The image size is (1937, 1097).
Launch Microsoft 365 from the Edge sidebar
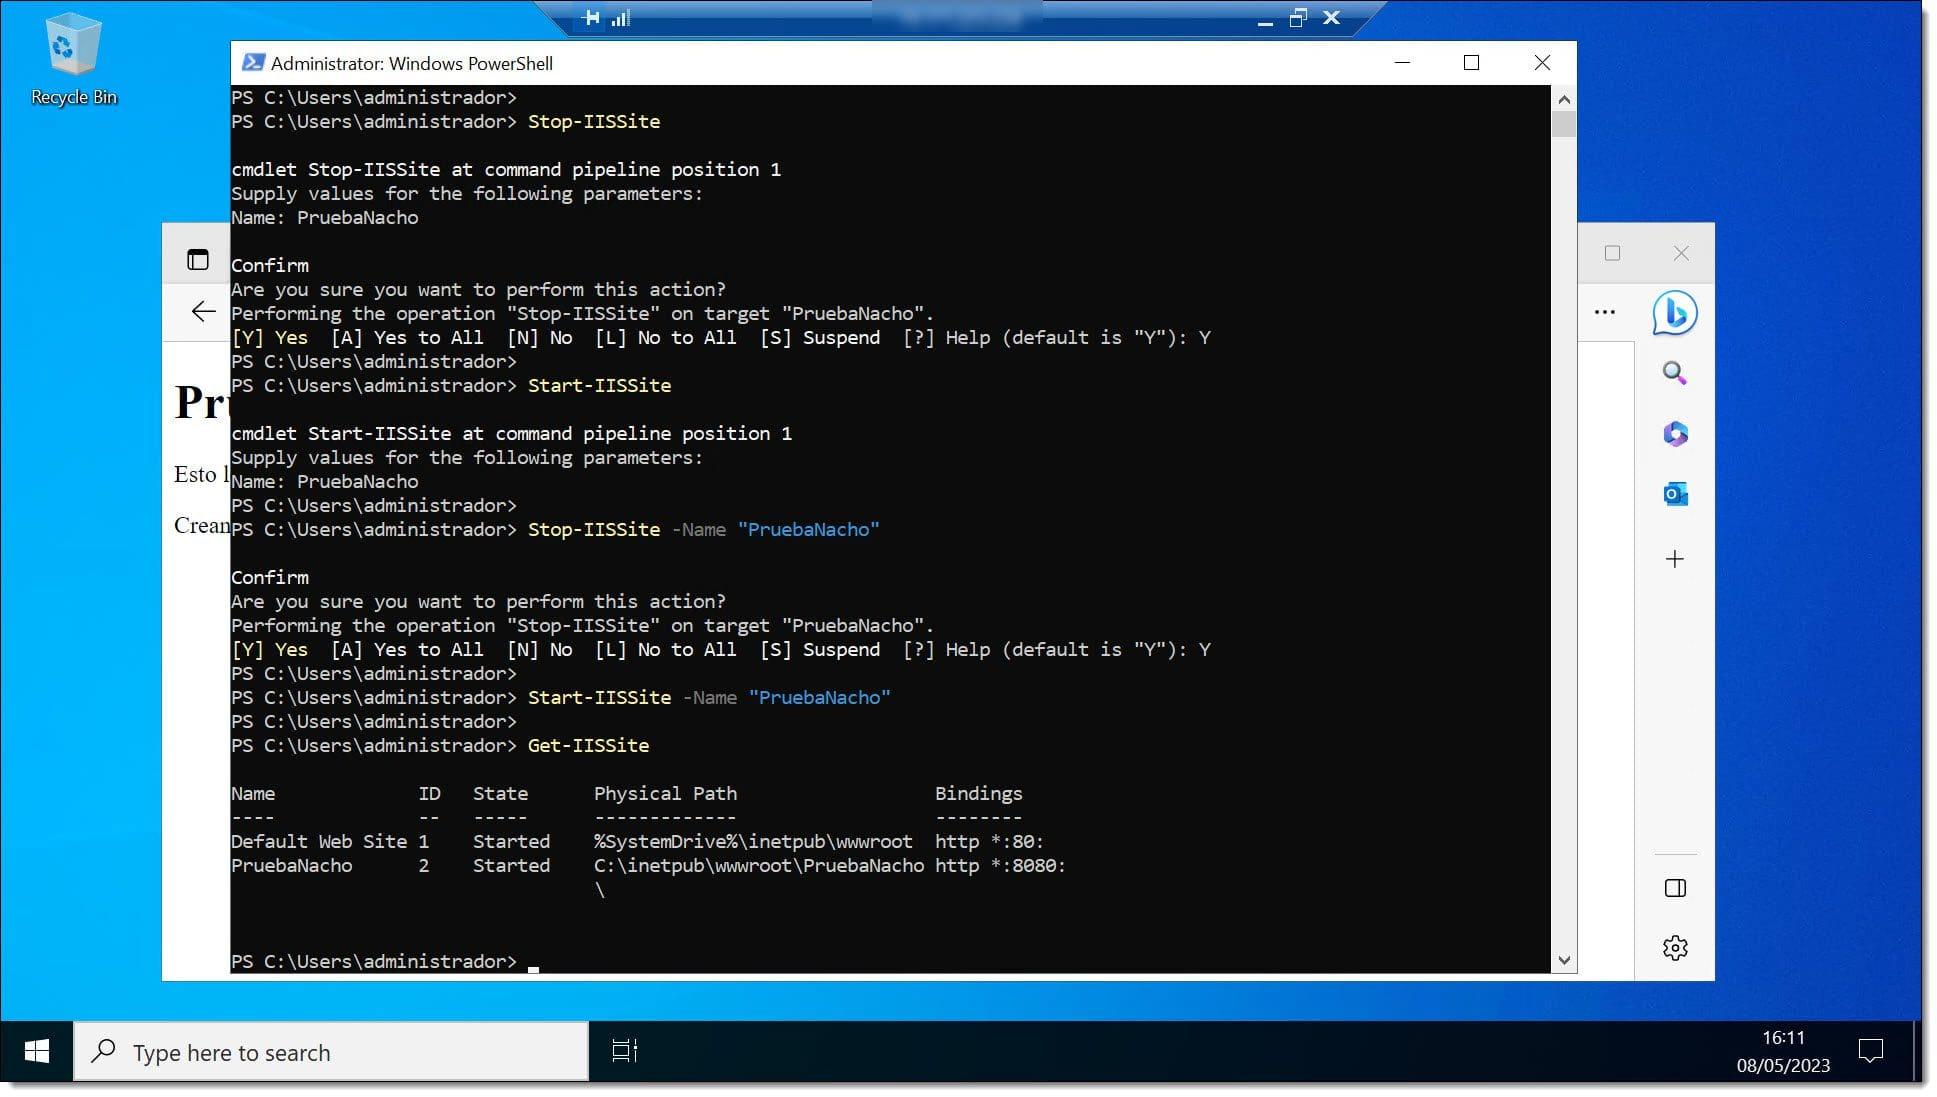(x=1676, y=434)
